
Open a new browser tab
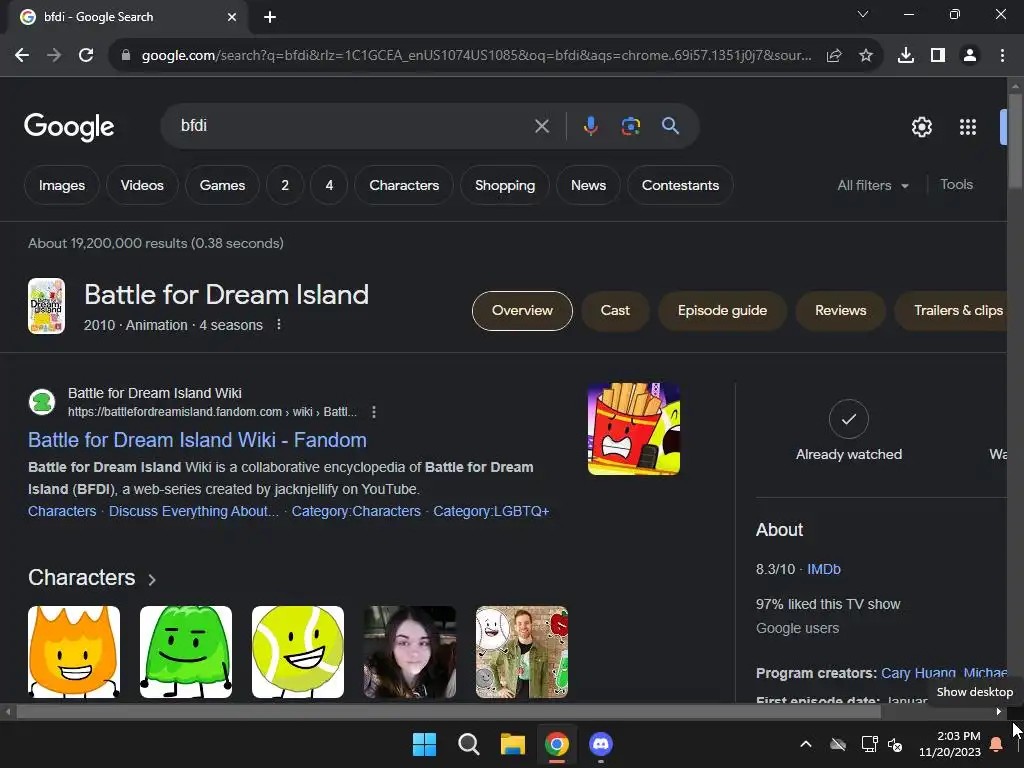point(270,17)
